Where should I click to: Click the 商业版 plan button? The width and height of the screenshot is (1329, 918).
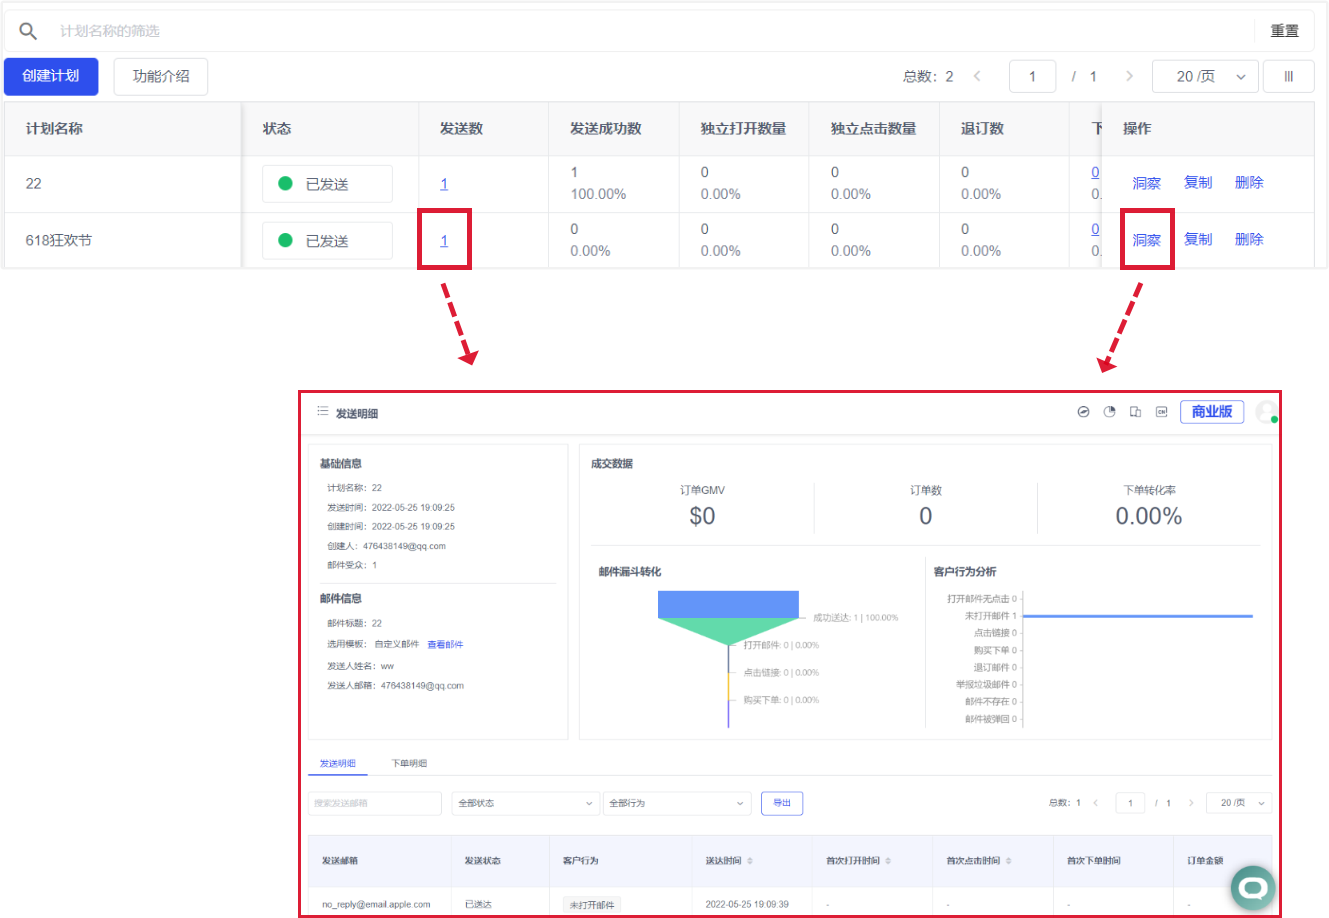(x=1212, y=412)
